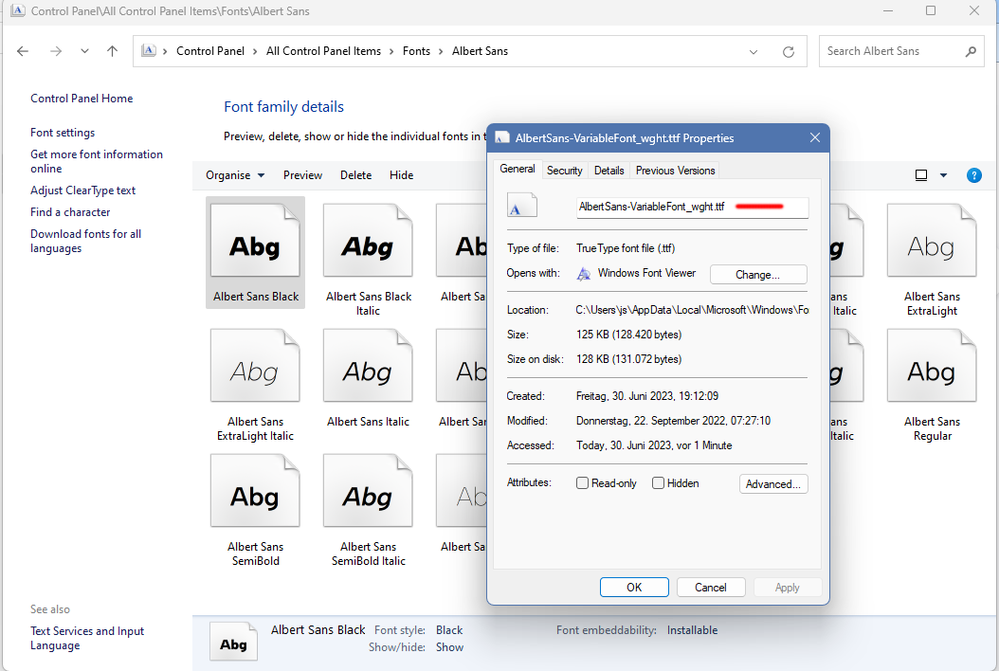Open Advanced... attributes dialog
Screen dimensions: 999x671
(x=773, y=484)
